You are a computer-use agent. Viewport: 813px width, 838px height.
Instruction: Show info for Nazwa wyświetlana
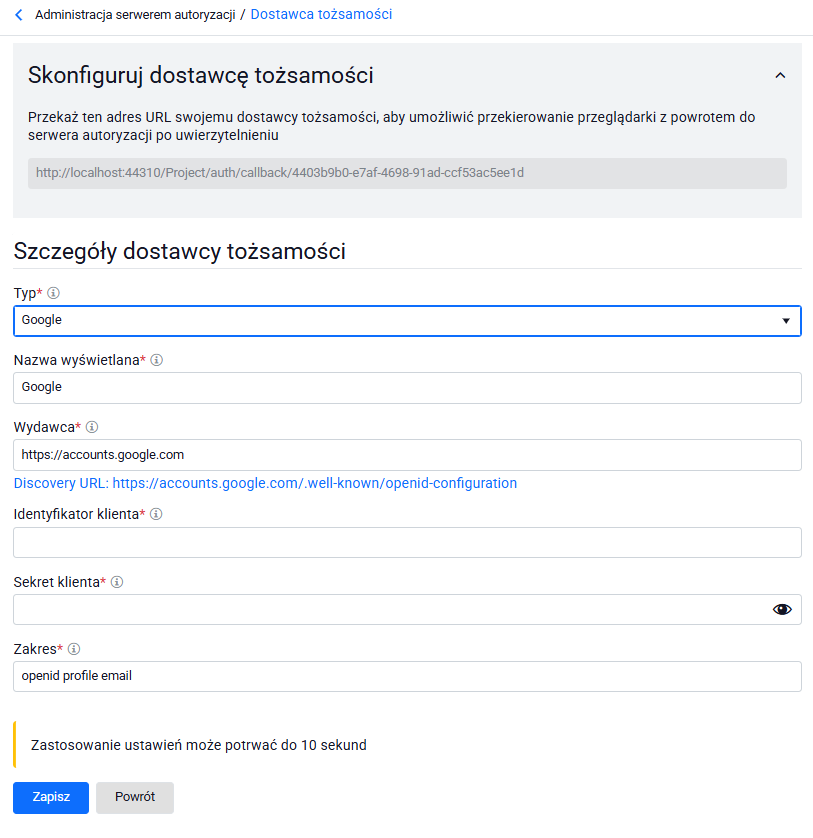point(157,360)
